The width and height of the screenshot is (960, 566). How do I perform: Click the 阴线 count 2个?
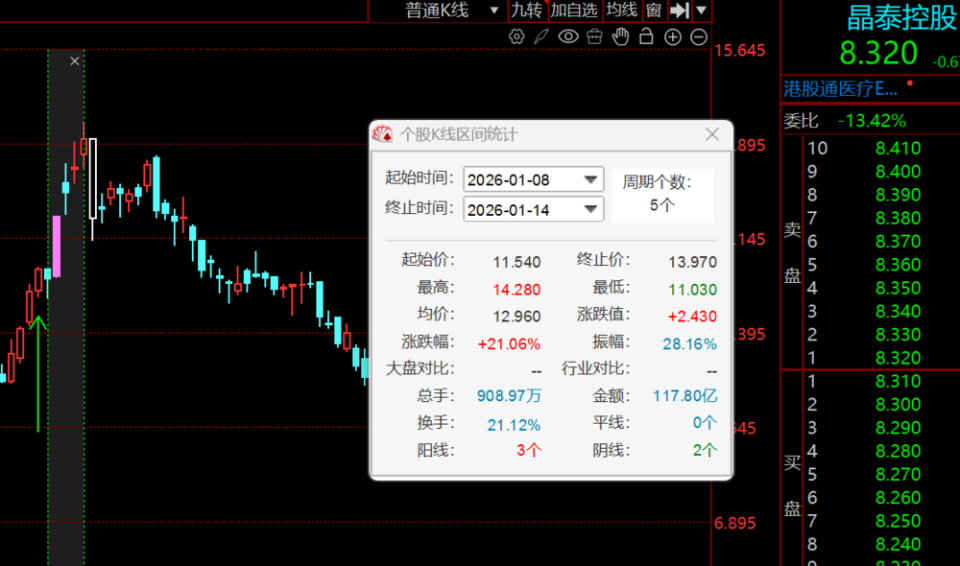coord(705,451)
